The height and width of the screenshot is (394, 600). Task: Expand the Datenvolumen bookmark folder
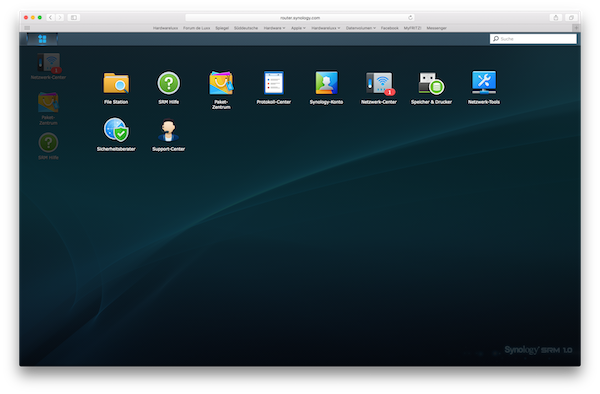click(x=361, y=28)
